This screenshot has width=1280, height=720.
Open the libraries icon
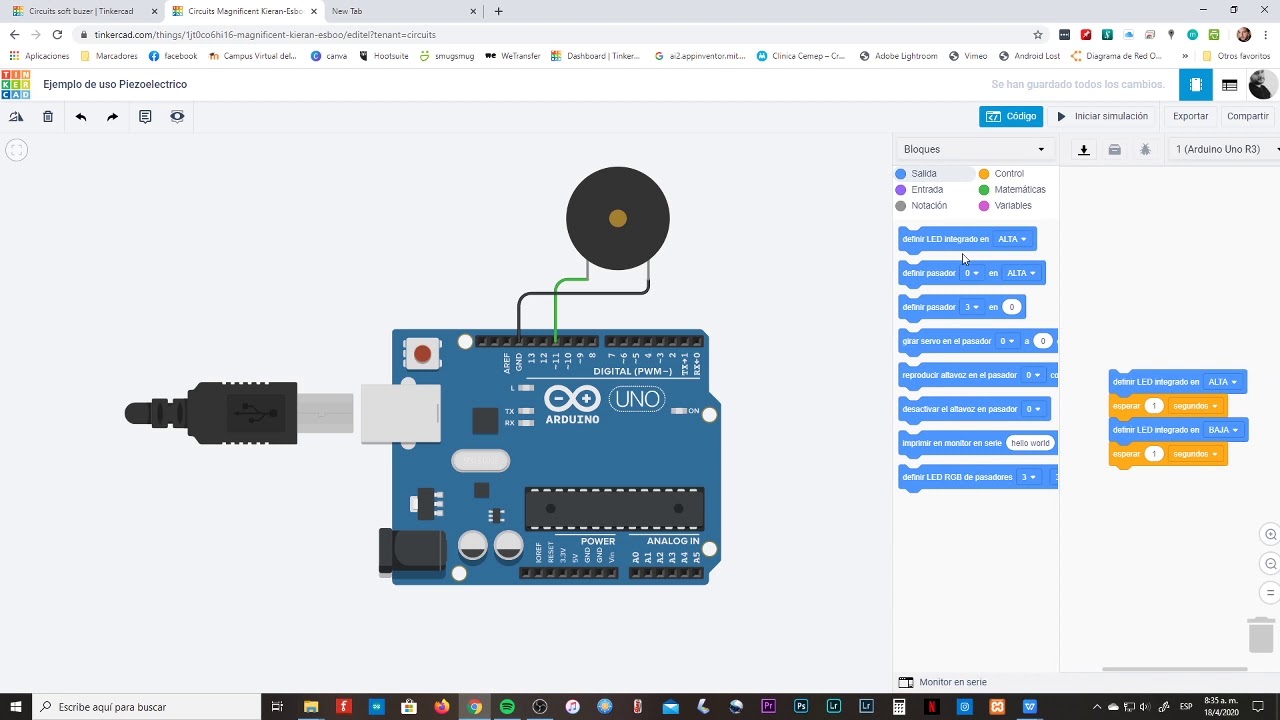pos(1114,150)
